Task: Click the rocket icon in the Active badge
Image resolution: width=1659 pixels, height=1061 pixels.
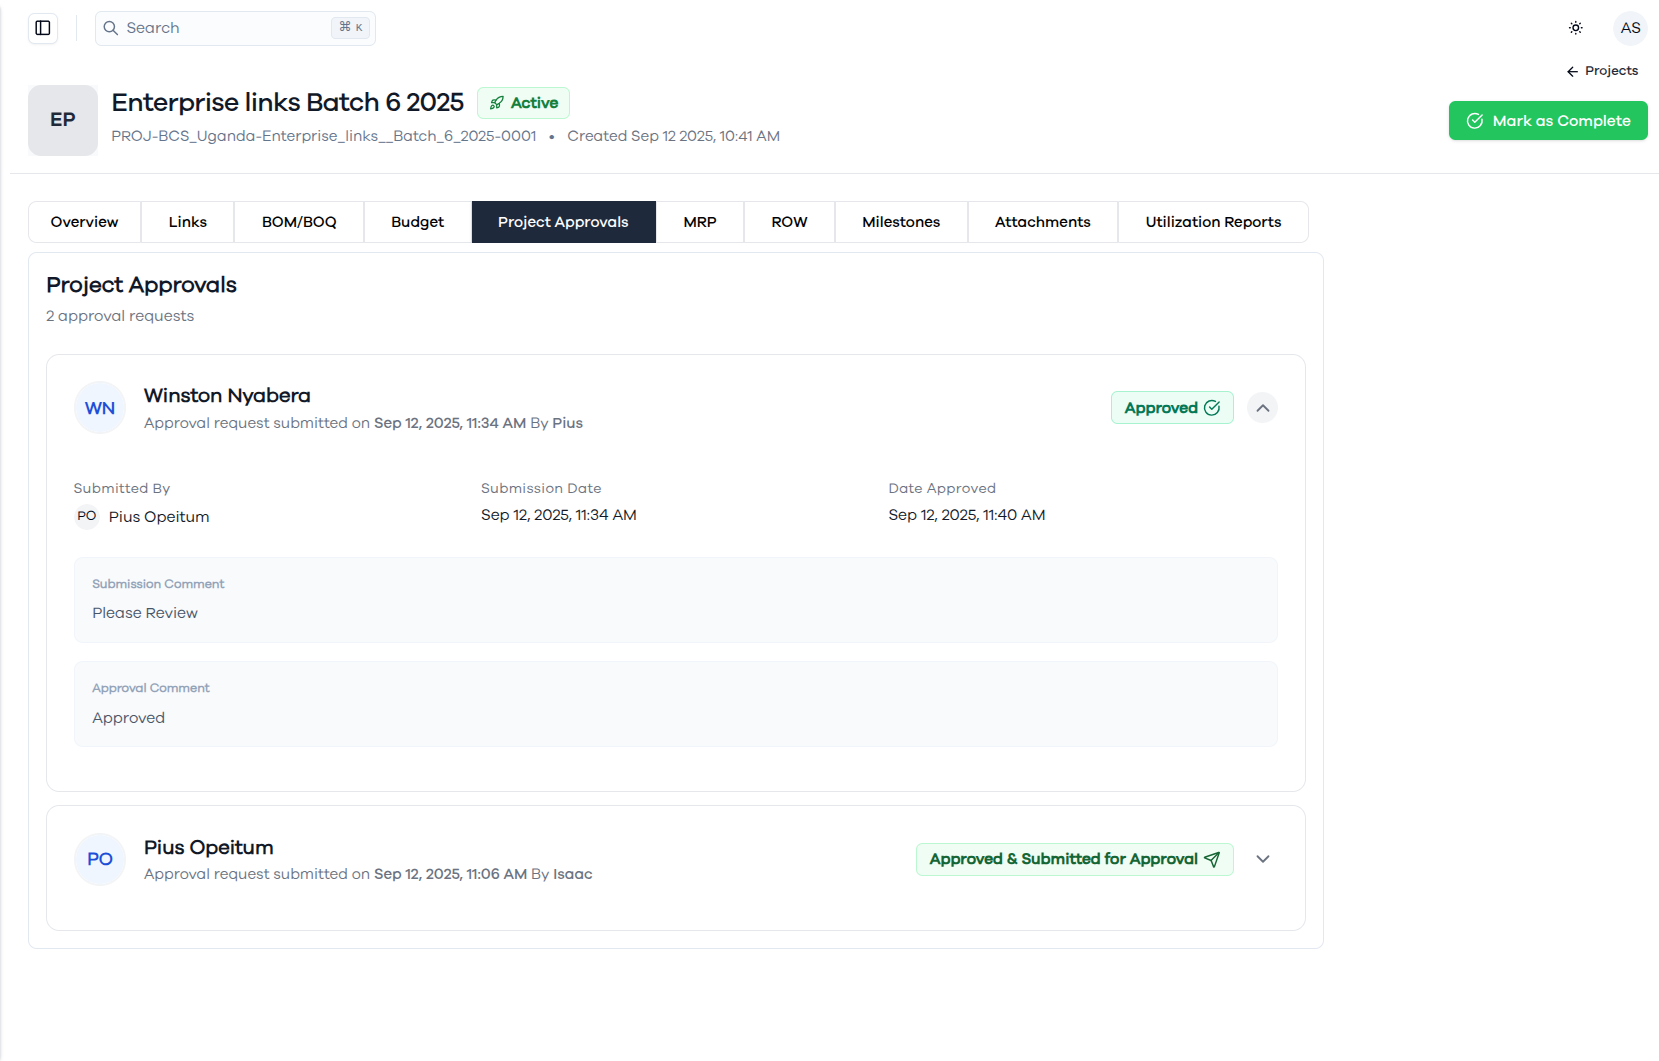Action: tap(497, 103)
